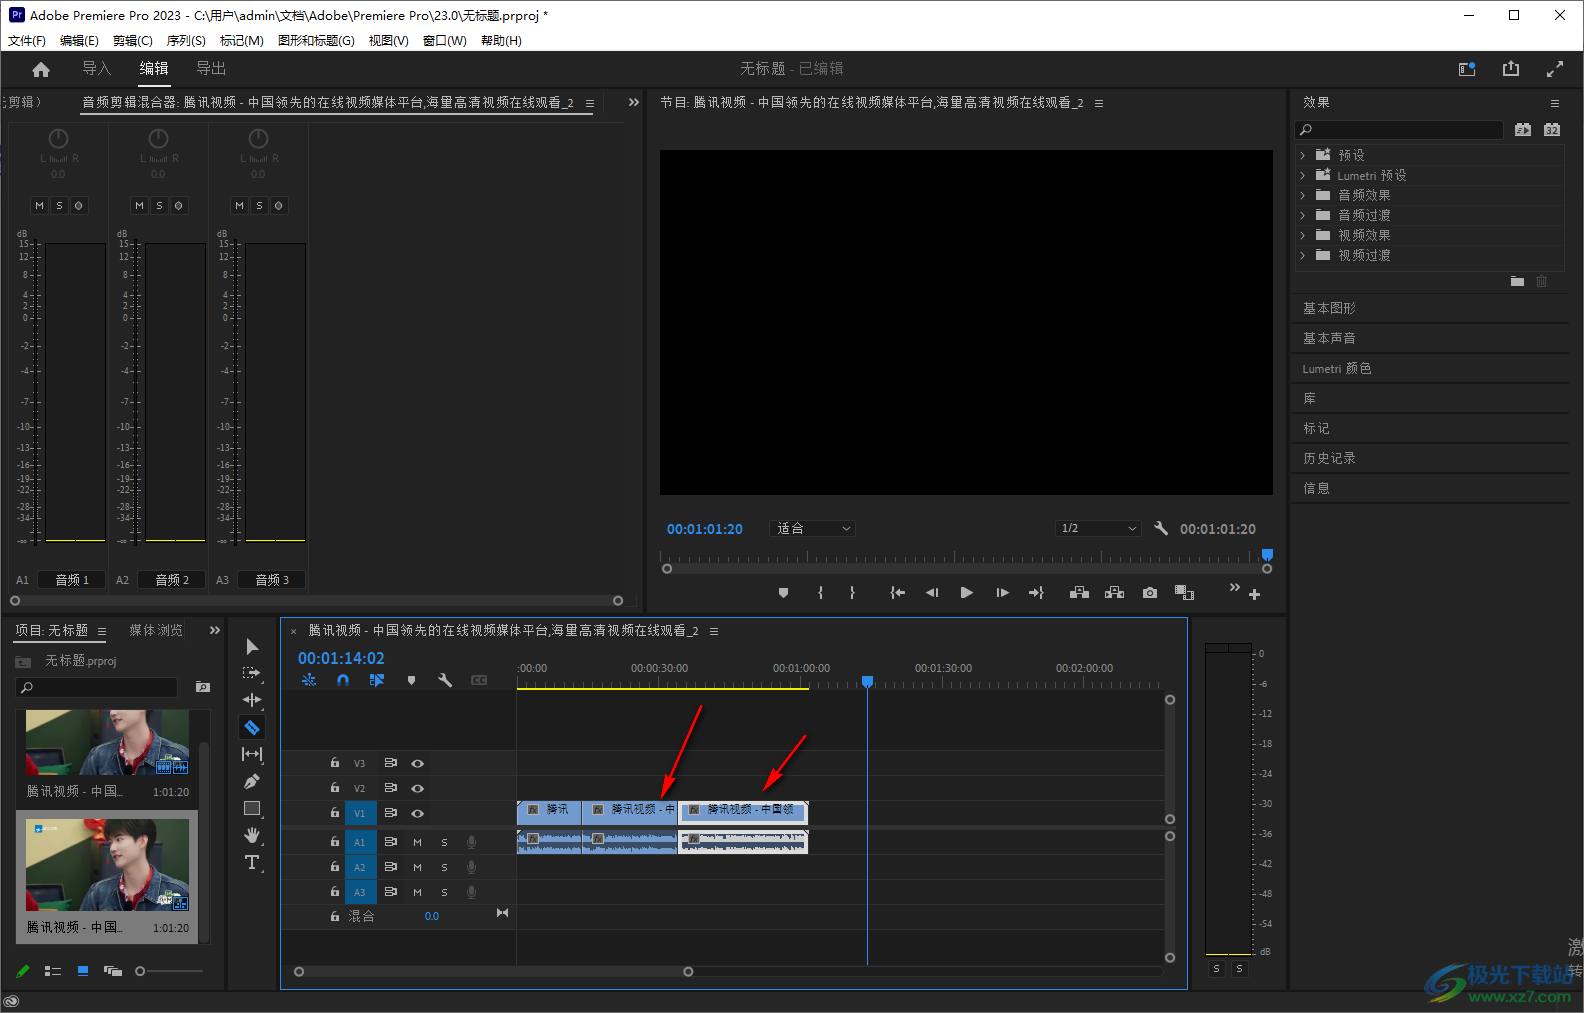Open the 1/2 playback resolution dropdown
This screenshot has width=1584, height=1013.
1098,528
